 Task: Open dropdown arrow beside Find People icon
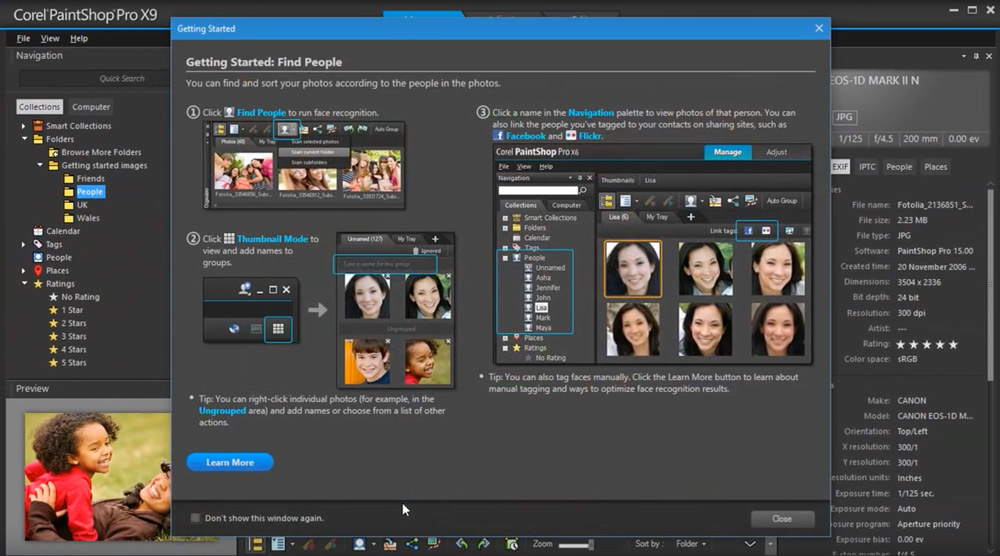pos(374,545)
